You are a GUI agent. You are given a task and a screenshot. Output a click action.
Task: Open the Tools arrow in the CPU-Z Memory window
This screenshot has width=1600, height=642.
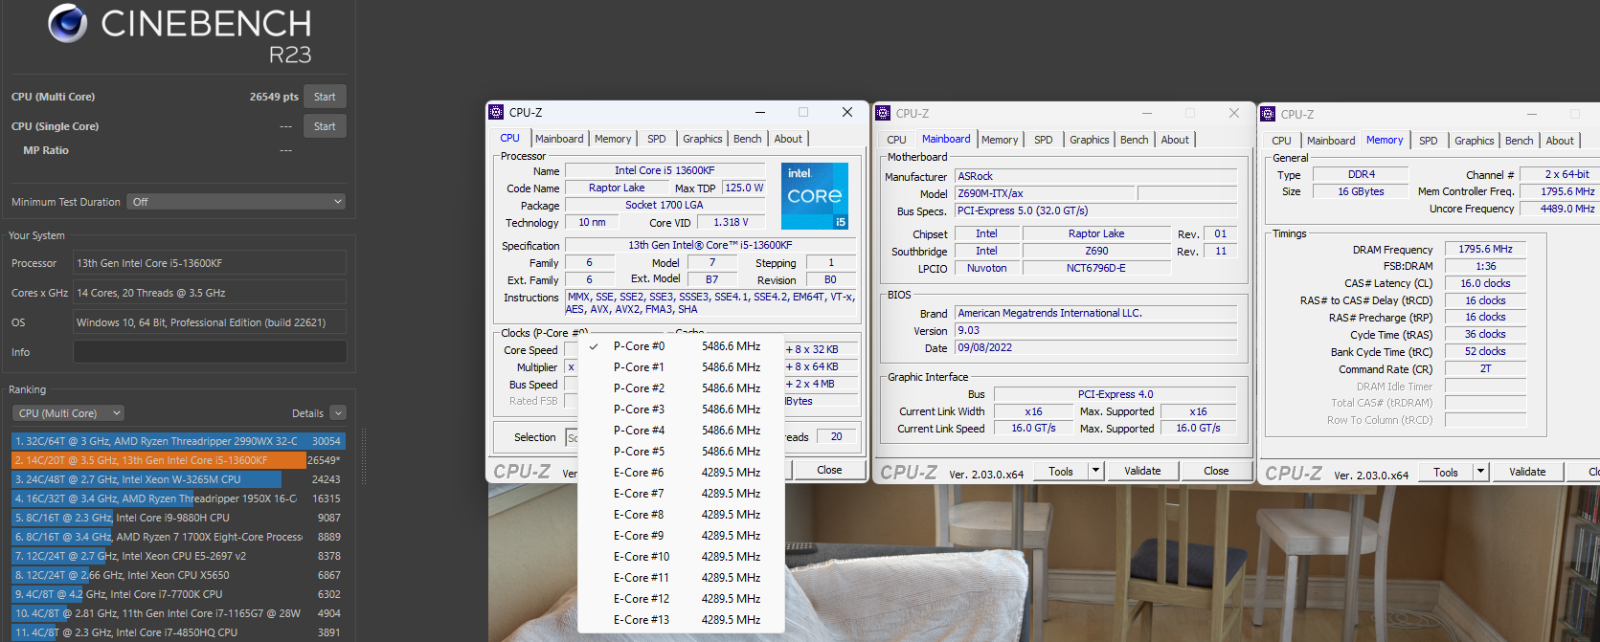point(1480,472)
